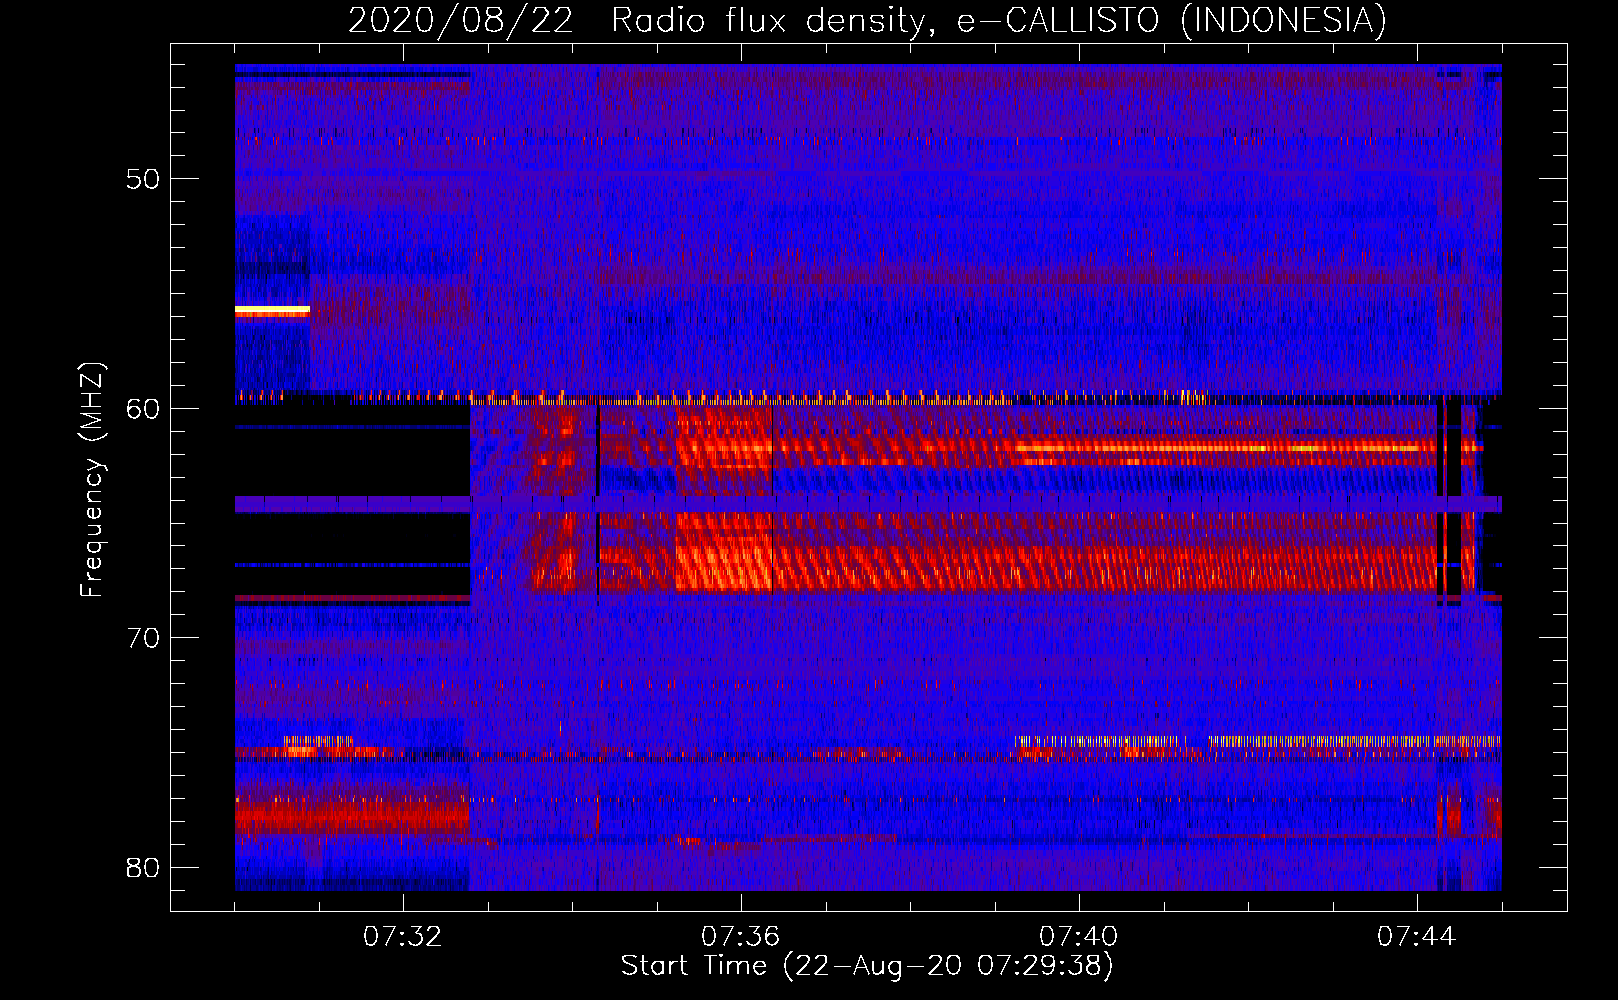This screenshot has height=1000, width=1618.
Task: Click the 70 MHz frequency tick label
Action: click(x=143, y=637)
